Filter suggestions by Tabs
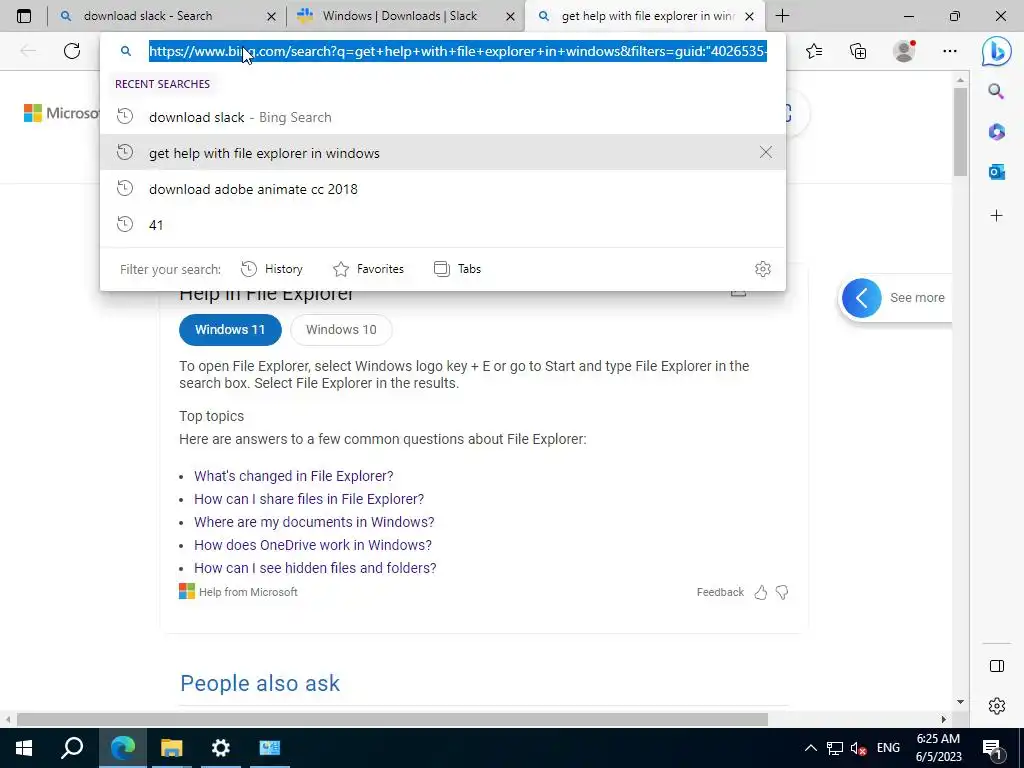 point(457,269)
